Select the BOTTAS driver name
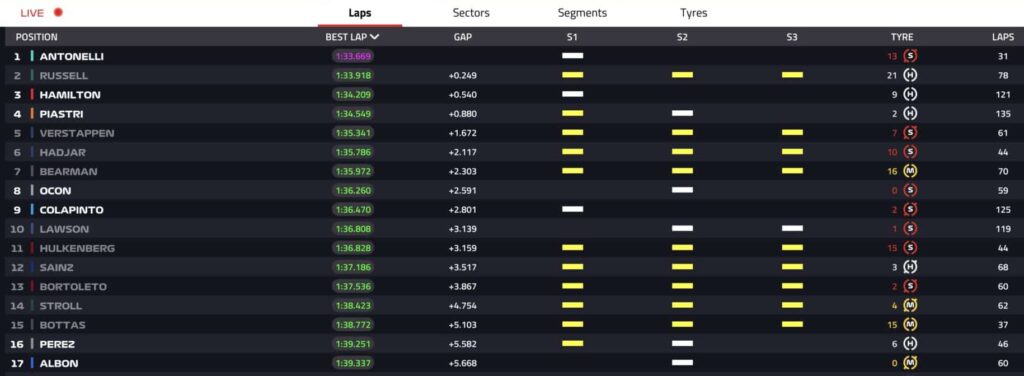The height and width of the screenshot is (376, 1024). point(62,325)
